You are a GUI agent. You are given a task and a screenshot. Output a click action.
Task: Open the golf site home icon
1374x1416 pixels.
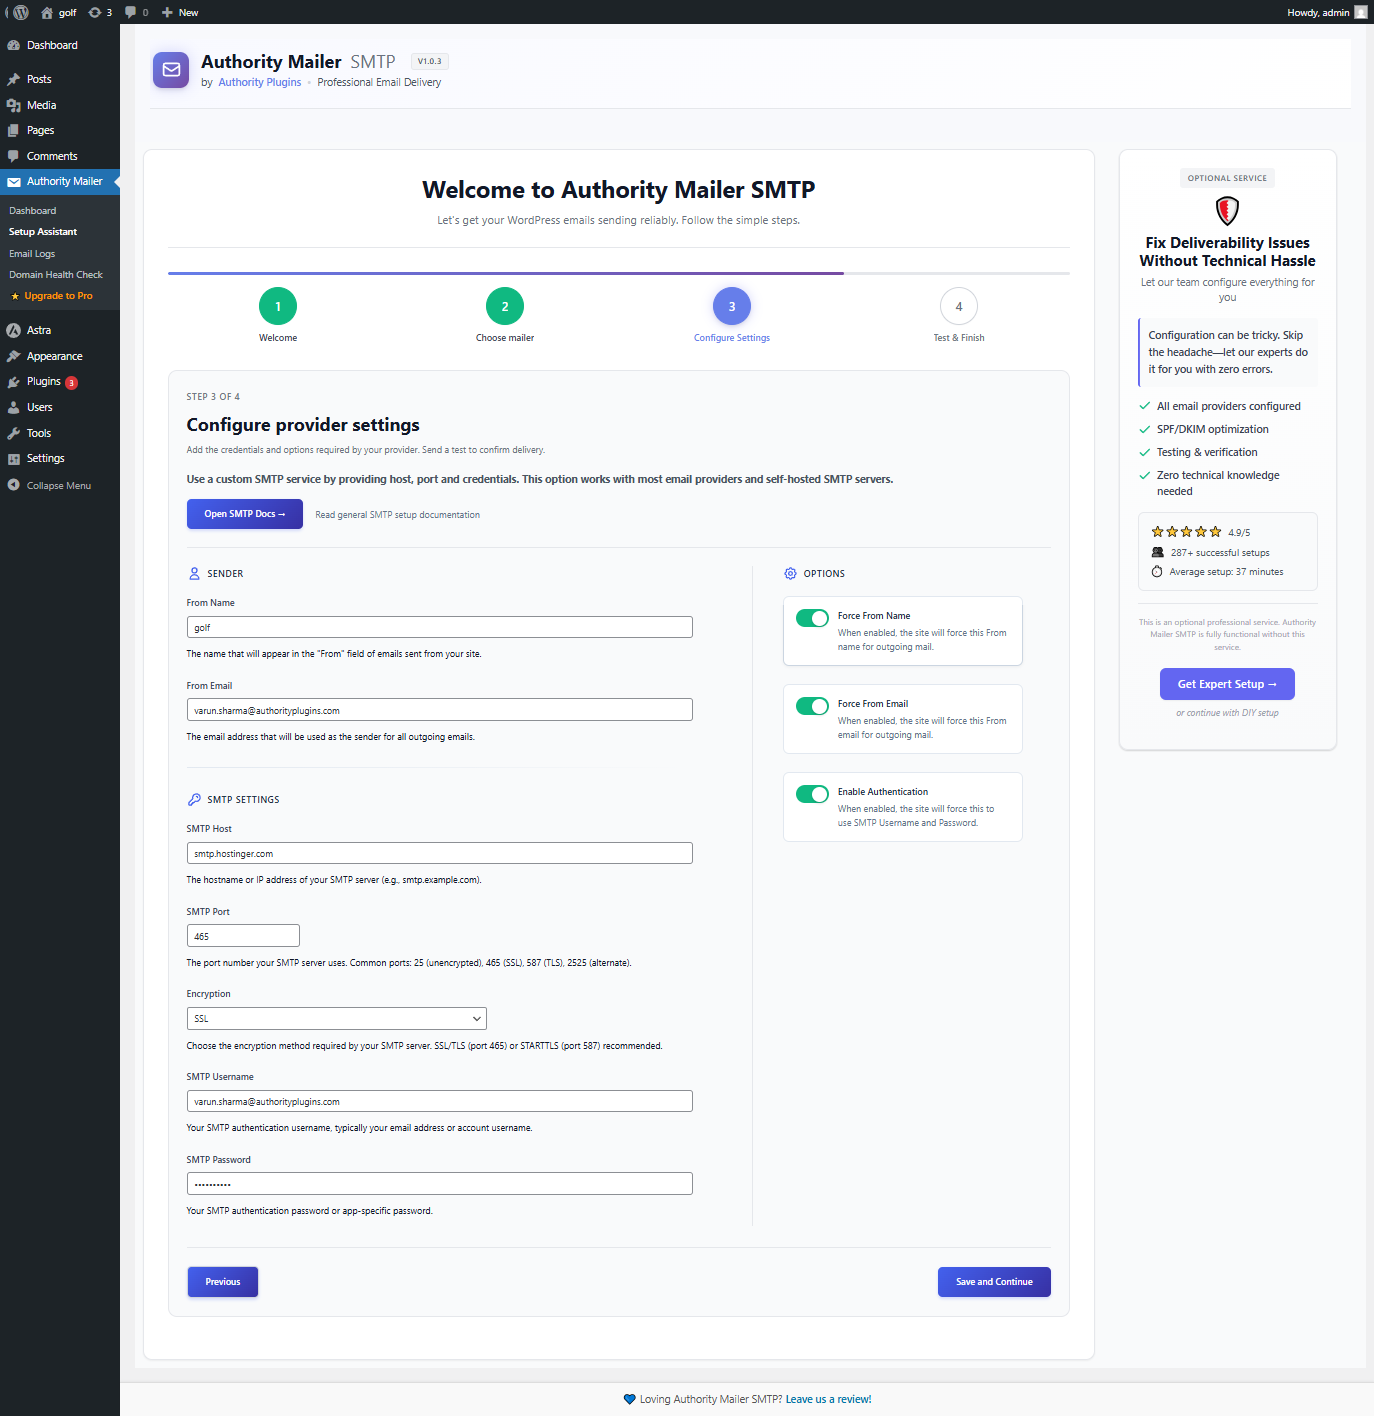47,12
